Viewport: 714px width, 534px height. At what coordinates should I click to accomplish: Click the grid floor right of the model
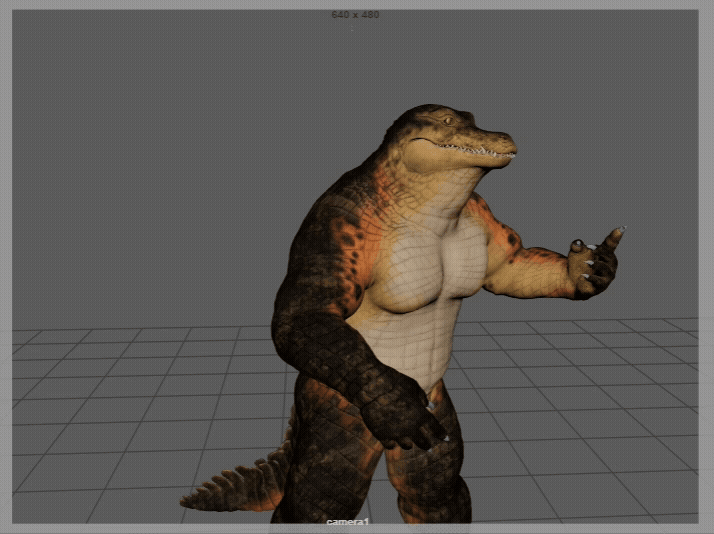[583, 401]
